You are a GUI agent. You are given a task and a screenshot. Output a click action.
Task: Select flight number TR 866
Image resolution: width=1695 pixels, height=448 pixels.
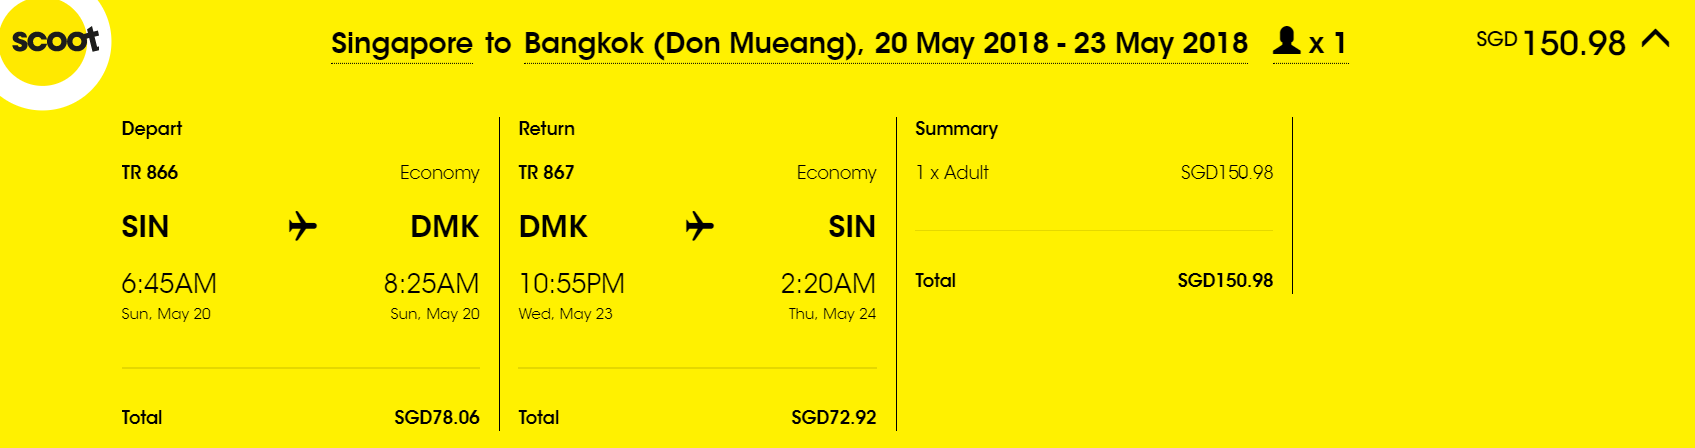pos(150,172)
